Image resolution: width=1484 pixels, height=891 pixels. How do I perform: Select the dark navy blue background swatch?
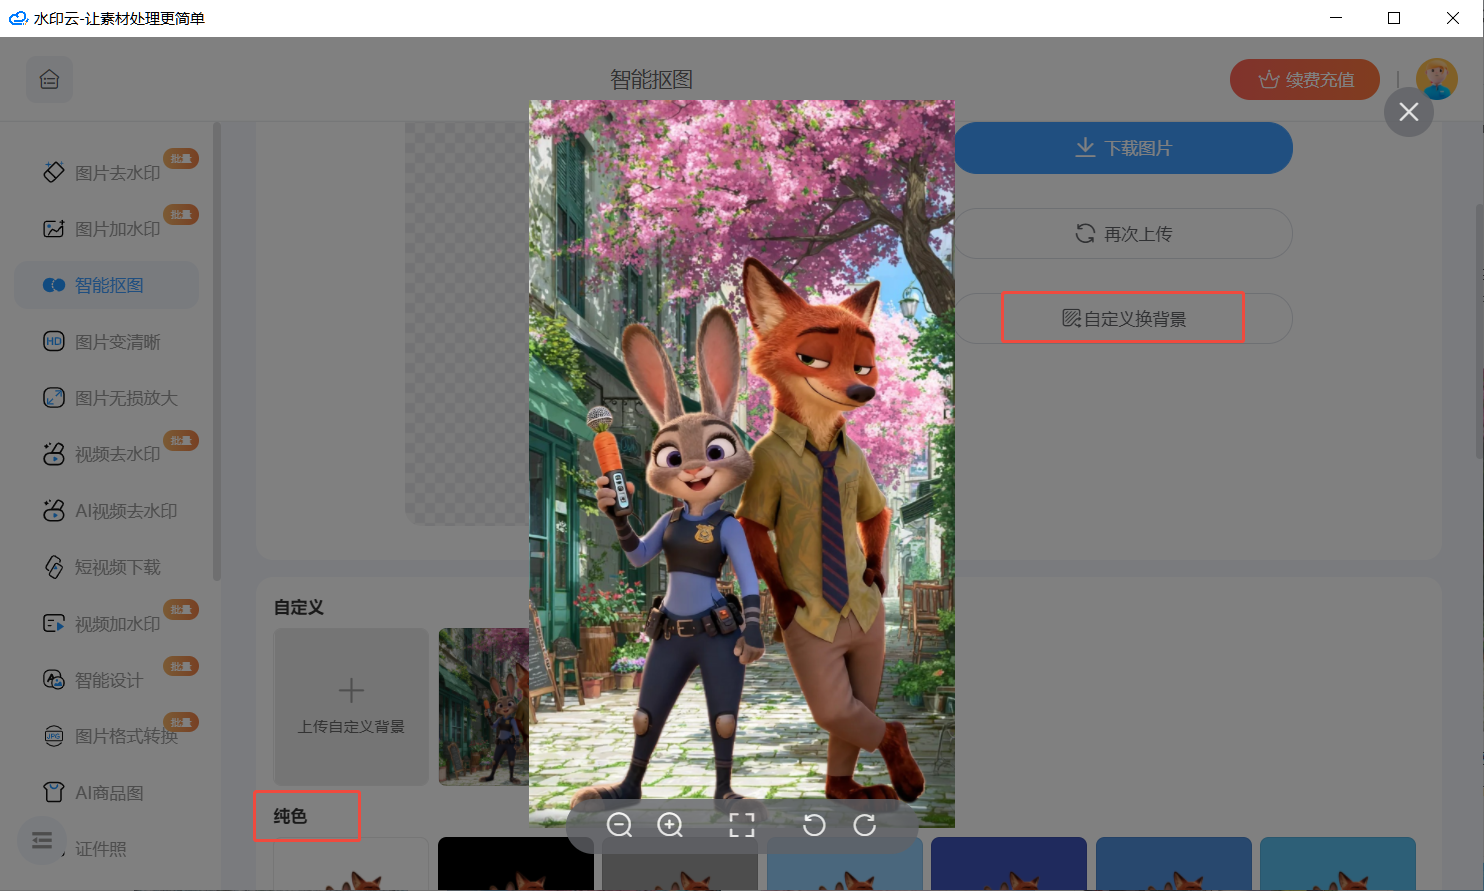tap(1008, 864)
